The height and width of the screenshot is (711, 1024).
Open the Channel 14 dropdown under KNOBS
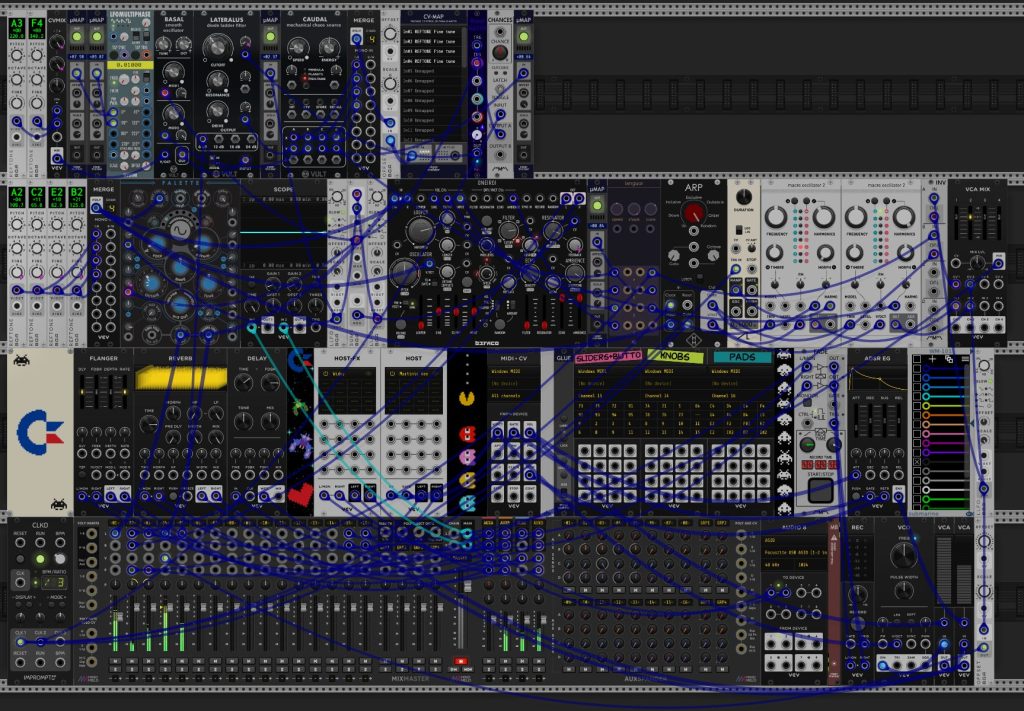[673, 396]
